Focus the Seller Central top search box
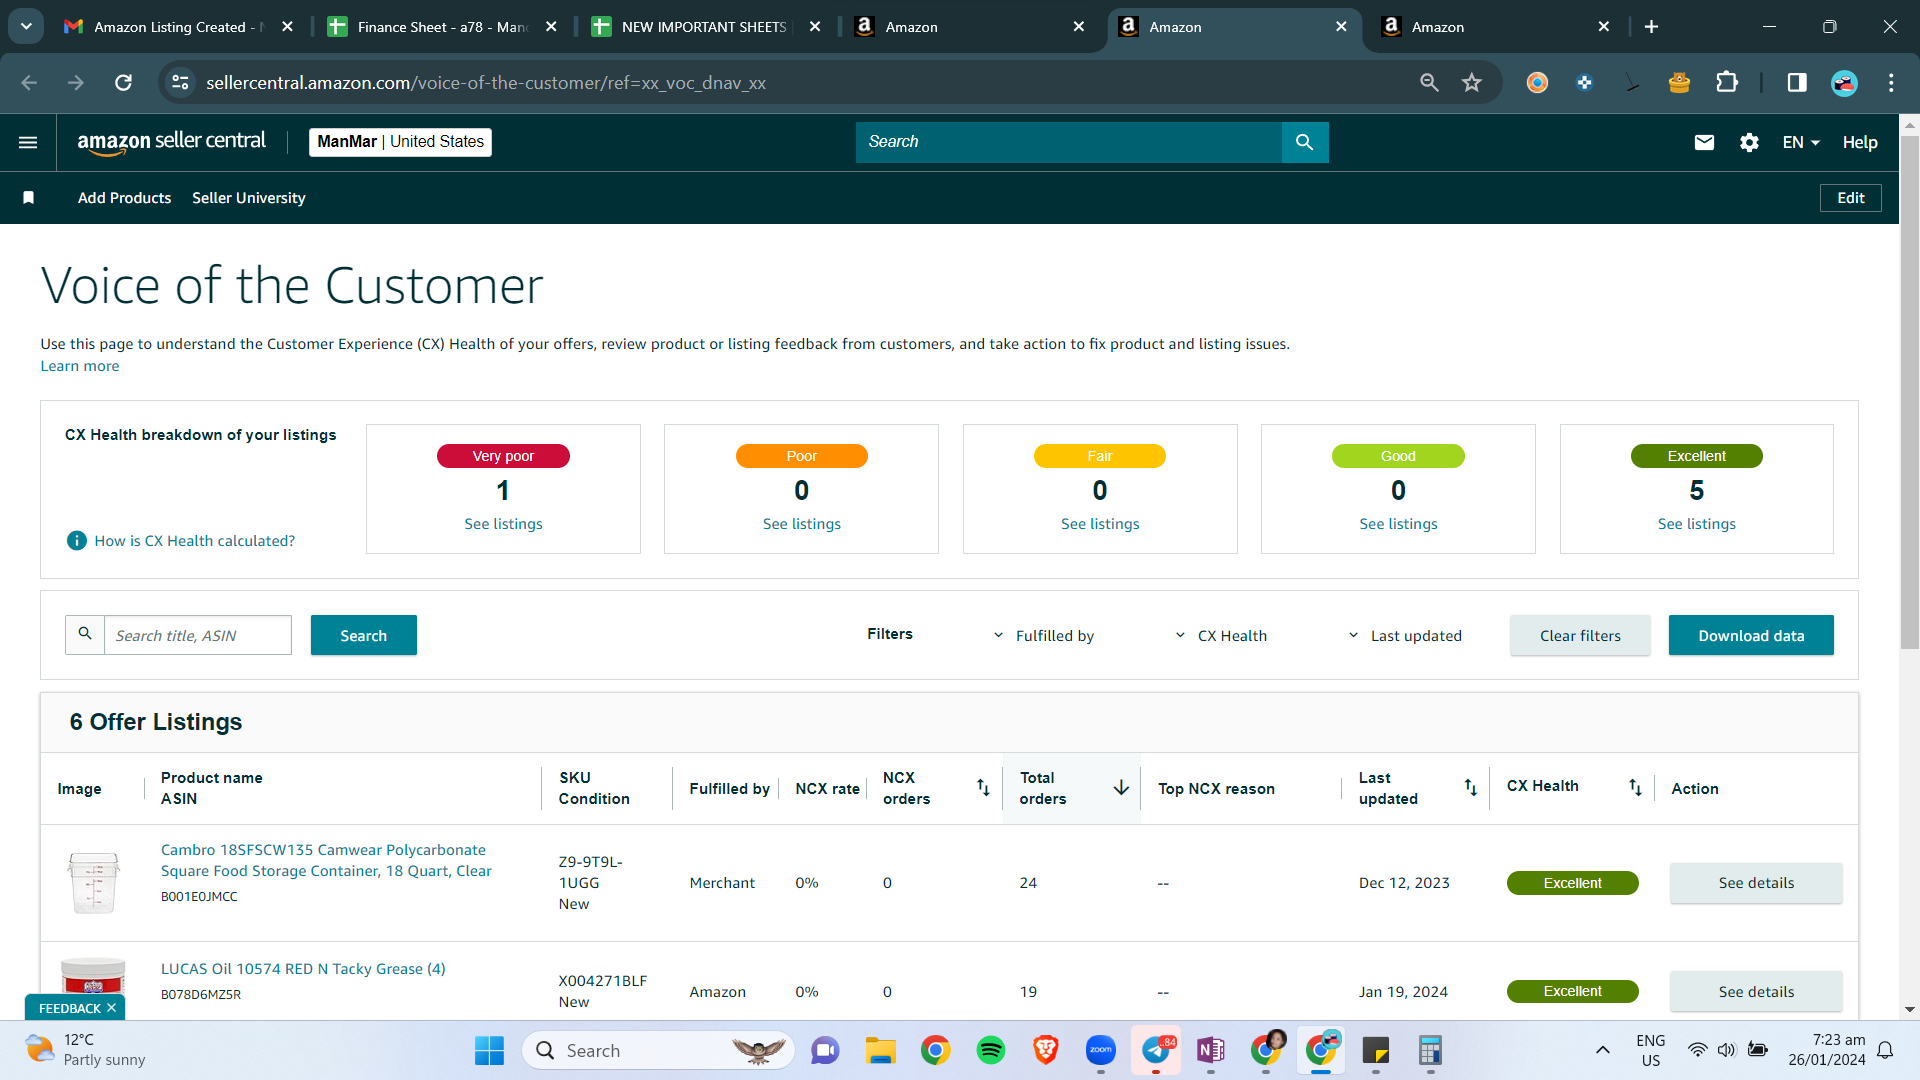Image resolution: width=1920 pixels, height=1080 pixels. click(x=1069, y=142)
